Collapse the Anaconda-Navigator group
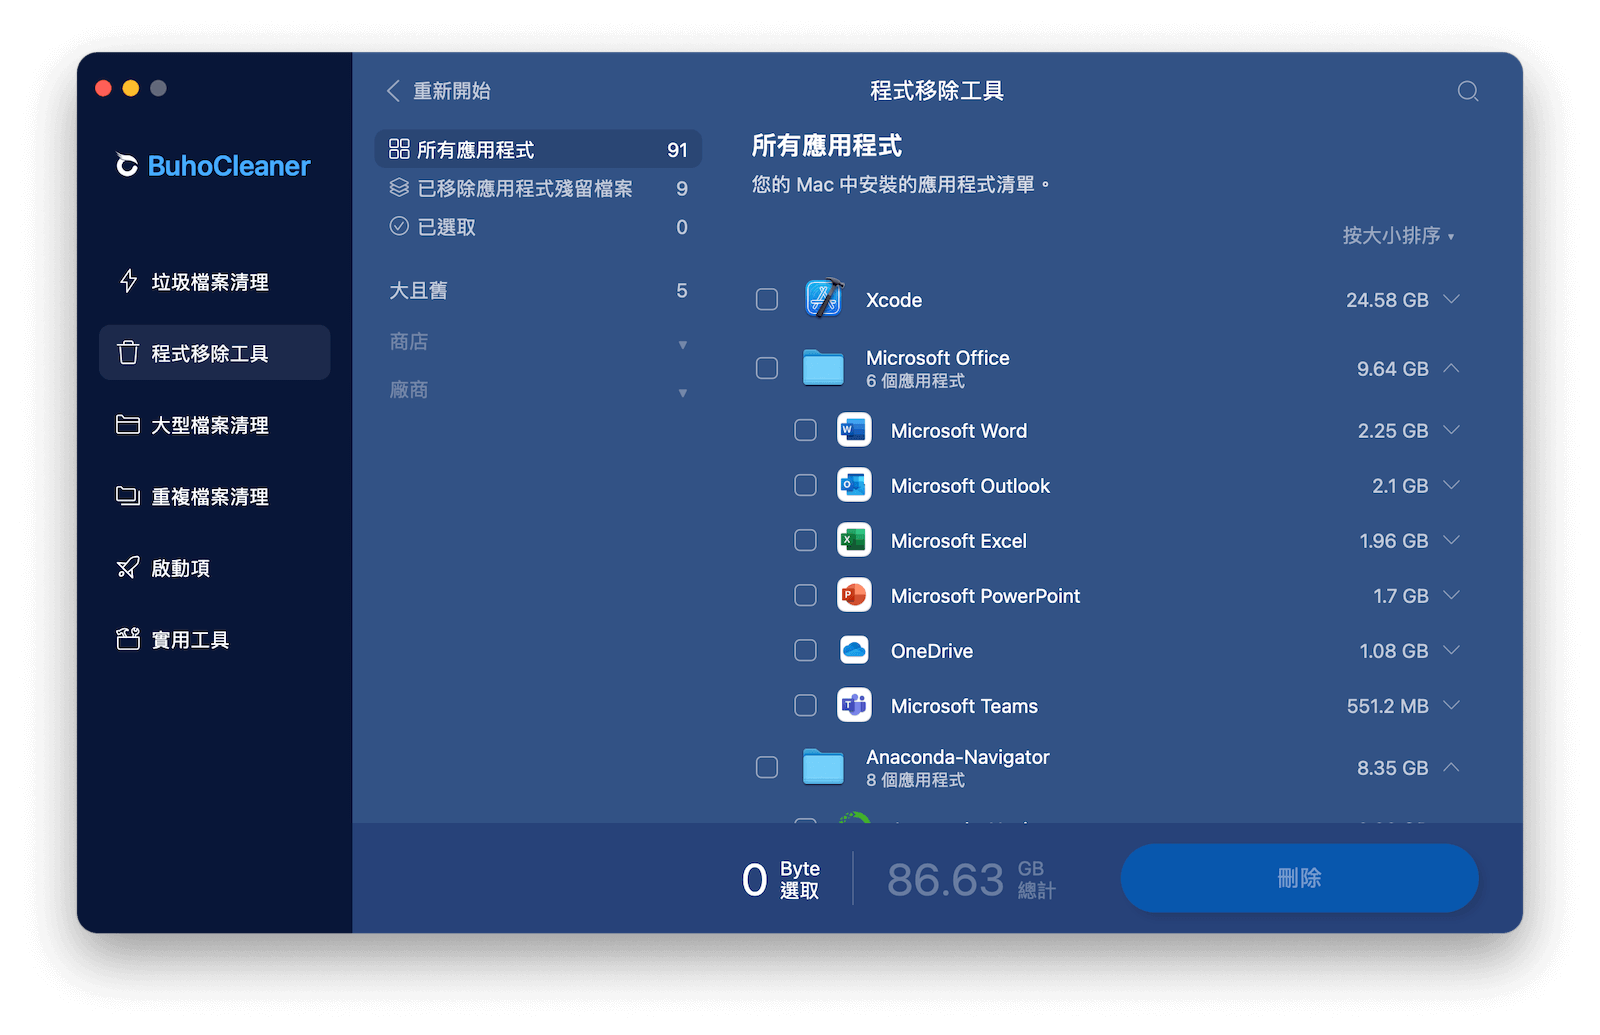 pos(1452,767)
